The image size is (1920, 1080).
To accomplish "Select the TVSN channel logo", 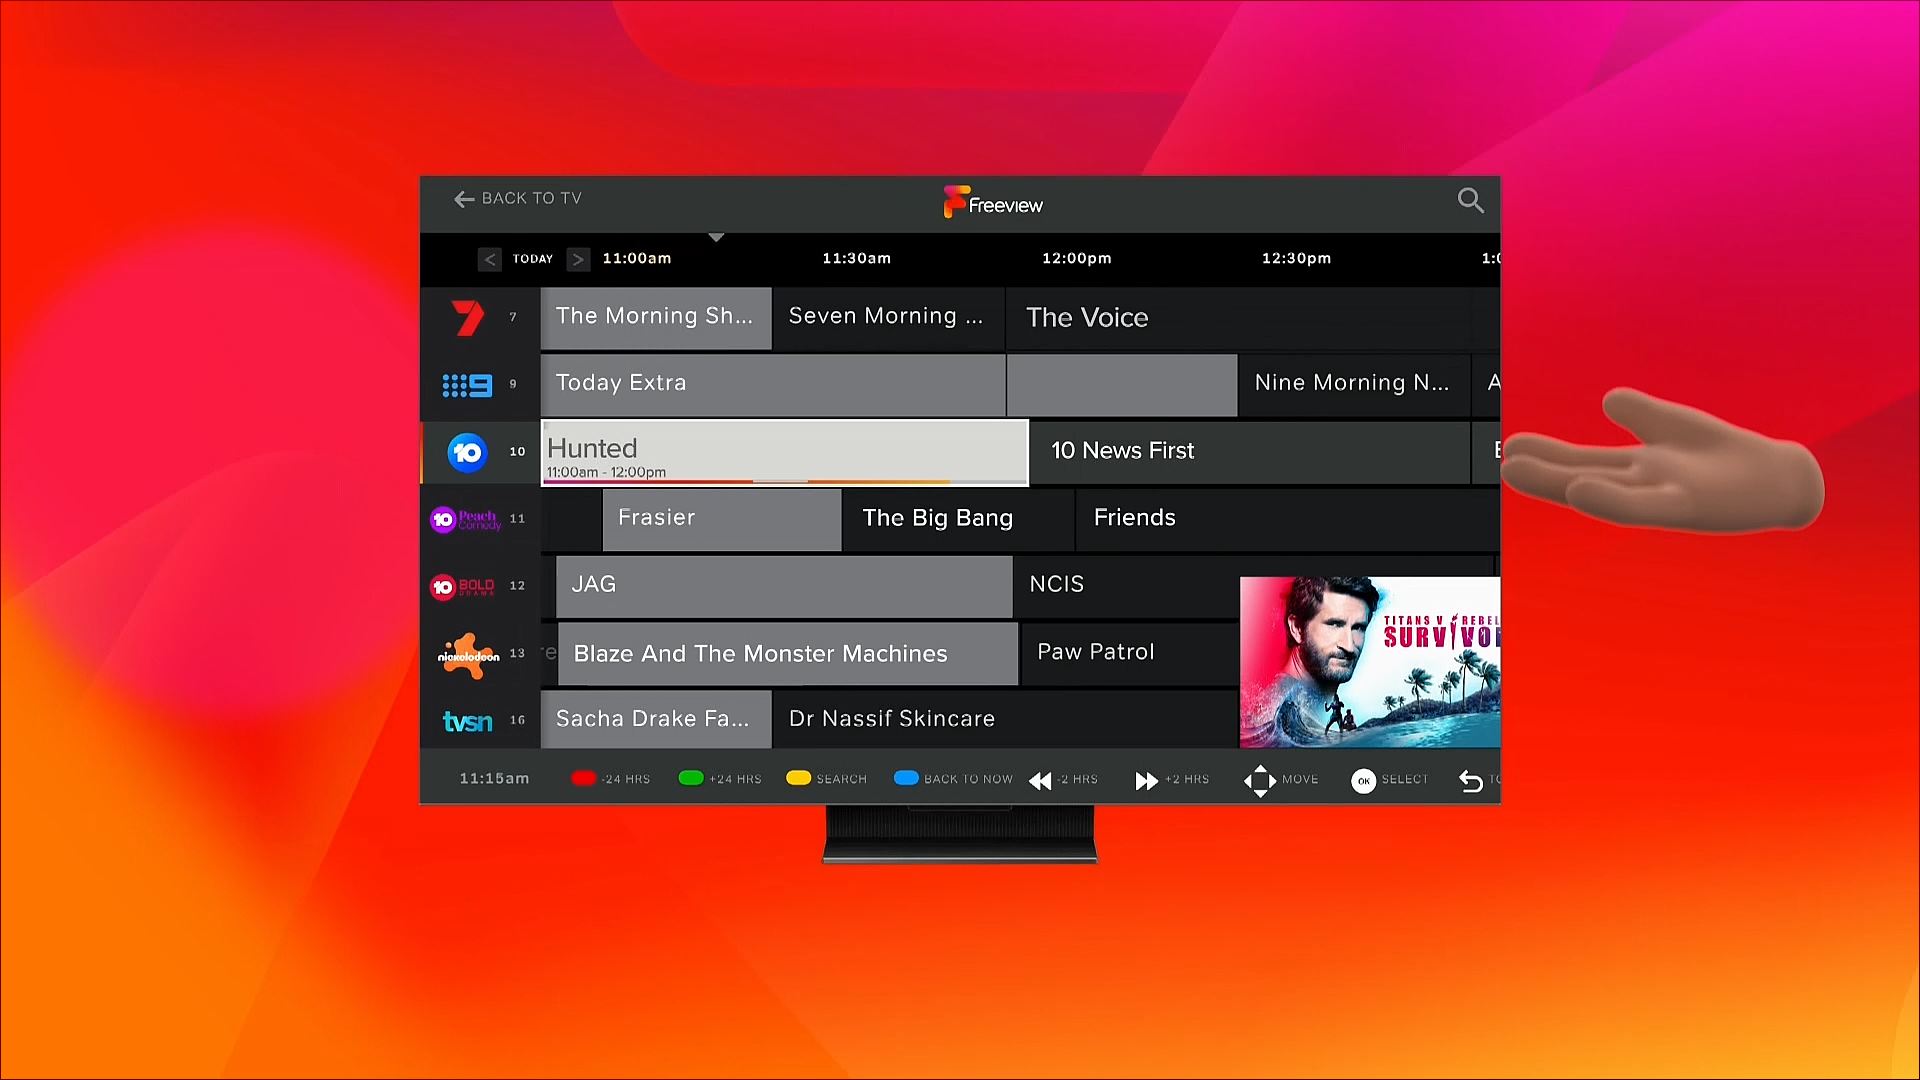I will tap(467, 721).
